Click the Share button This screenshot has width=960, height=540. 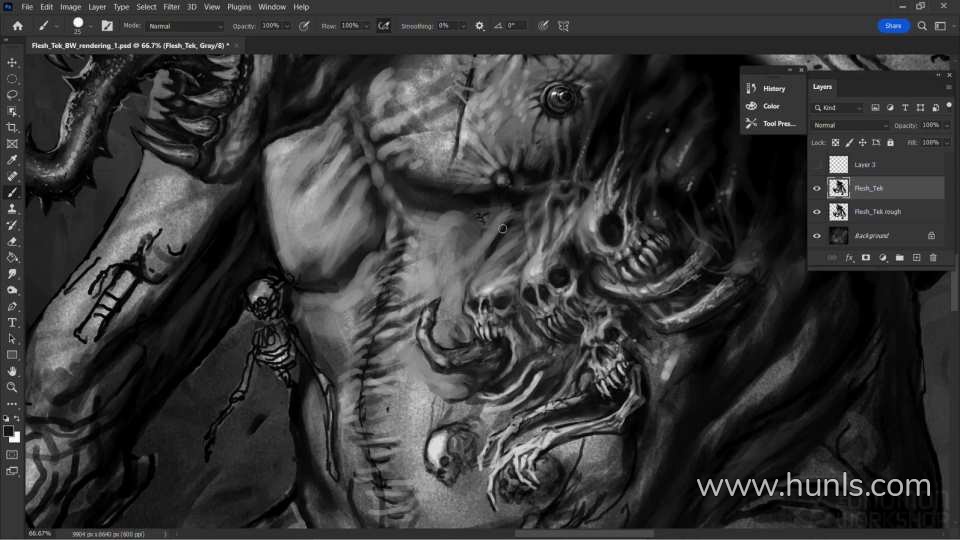tap(893, 26)
